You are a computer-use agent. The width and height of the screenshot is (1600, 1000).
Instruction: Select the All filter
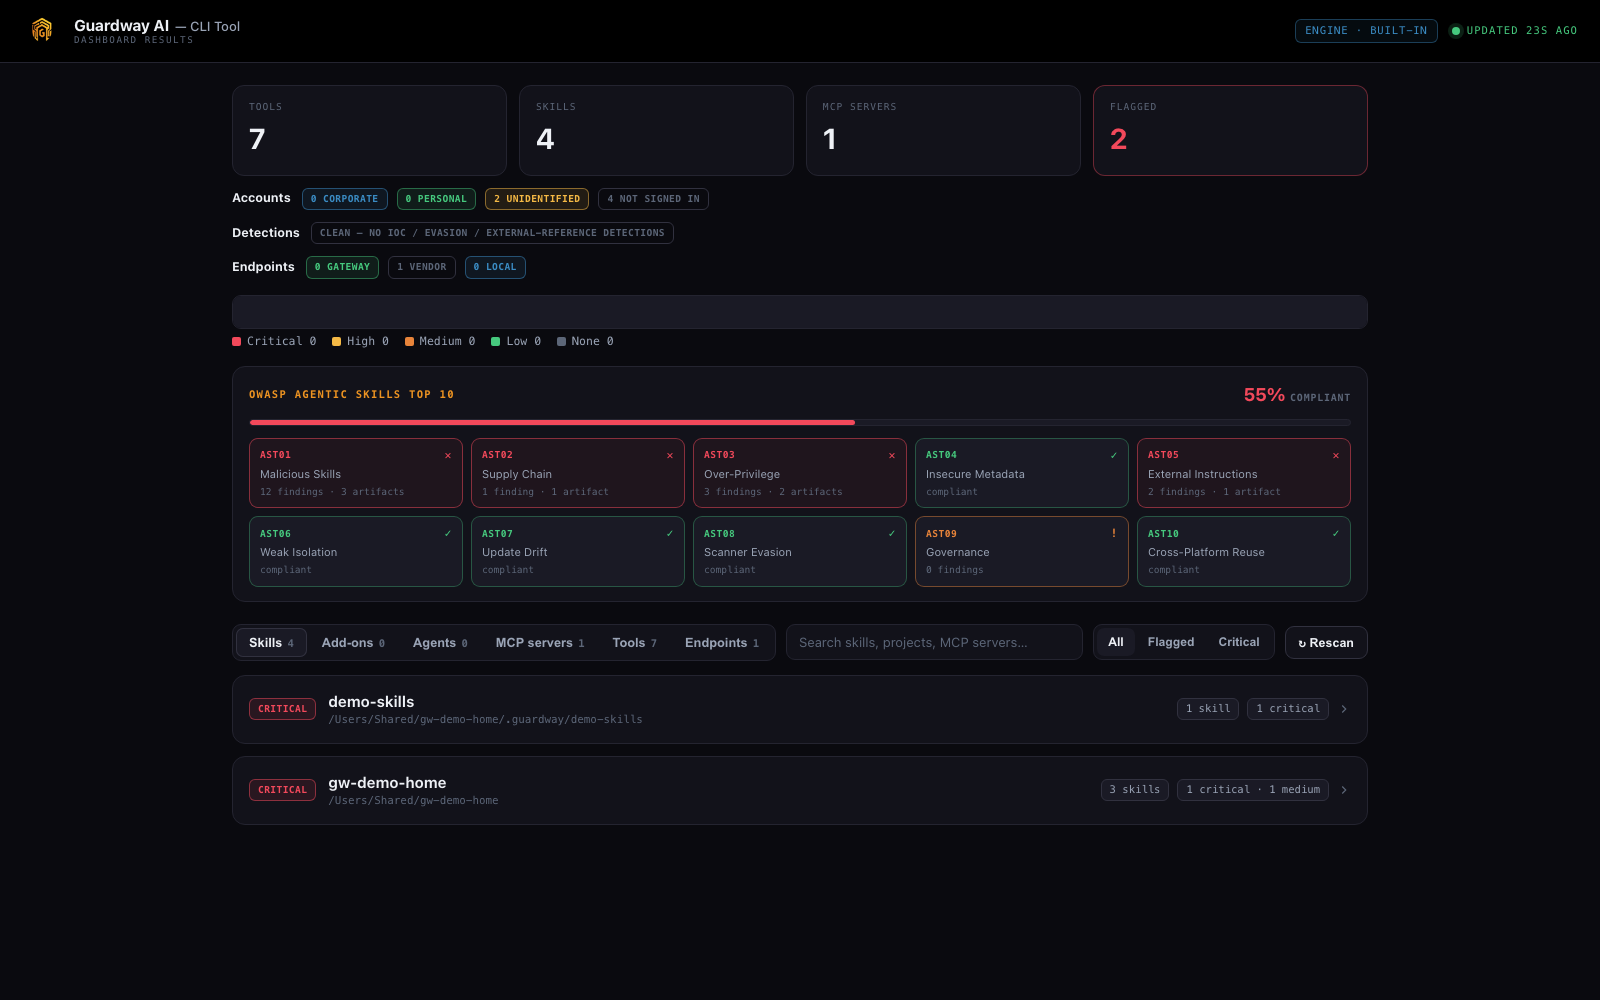(1116, 642)
